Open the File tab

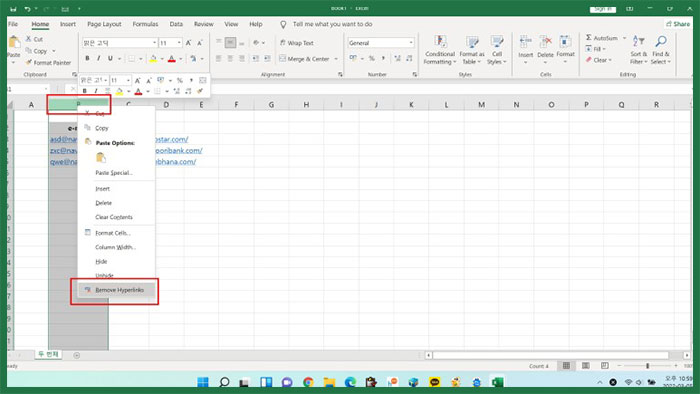[13, 24]
